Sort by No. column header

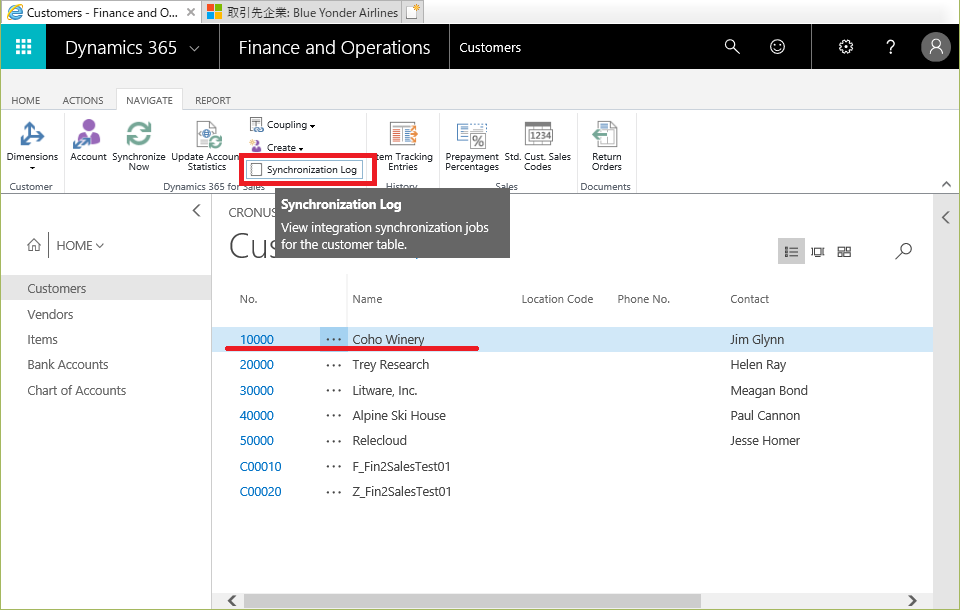[x=249, y=299]
